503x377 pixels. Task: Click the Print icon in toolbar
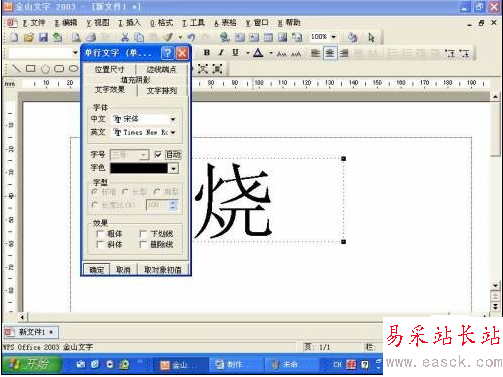pyautogui.click(x=91, y=37)
